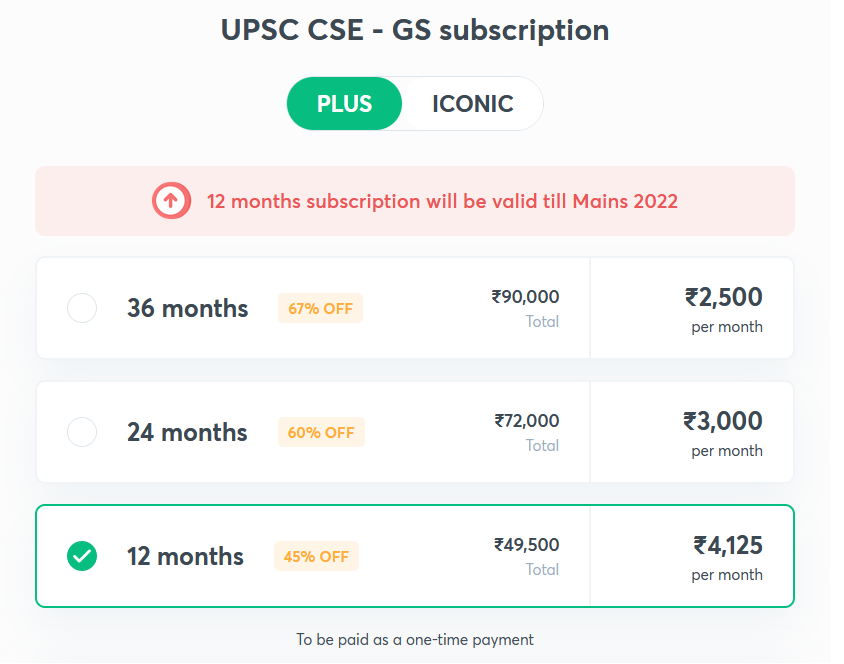The image size is (844, 664).
Task: Select the 36 months radio button
Action: click(x=82, y=308)
